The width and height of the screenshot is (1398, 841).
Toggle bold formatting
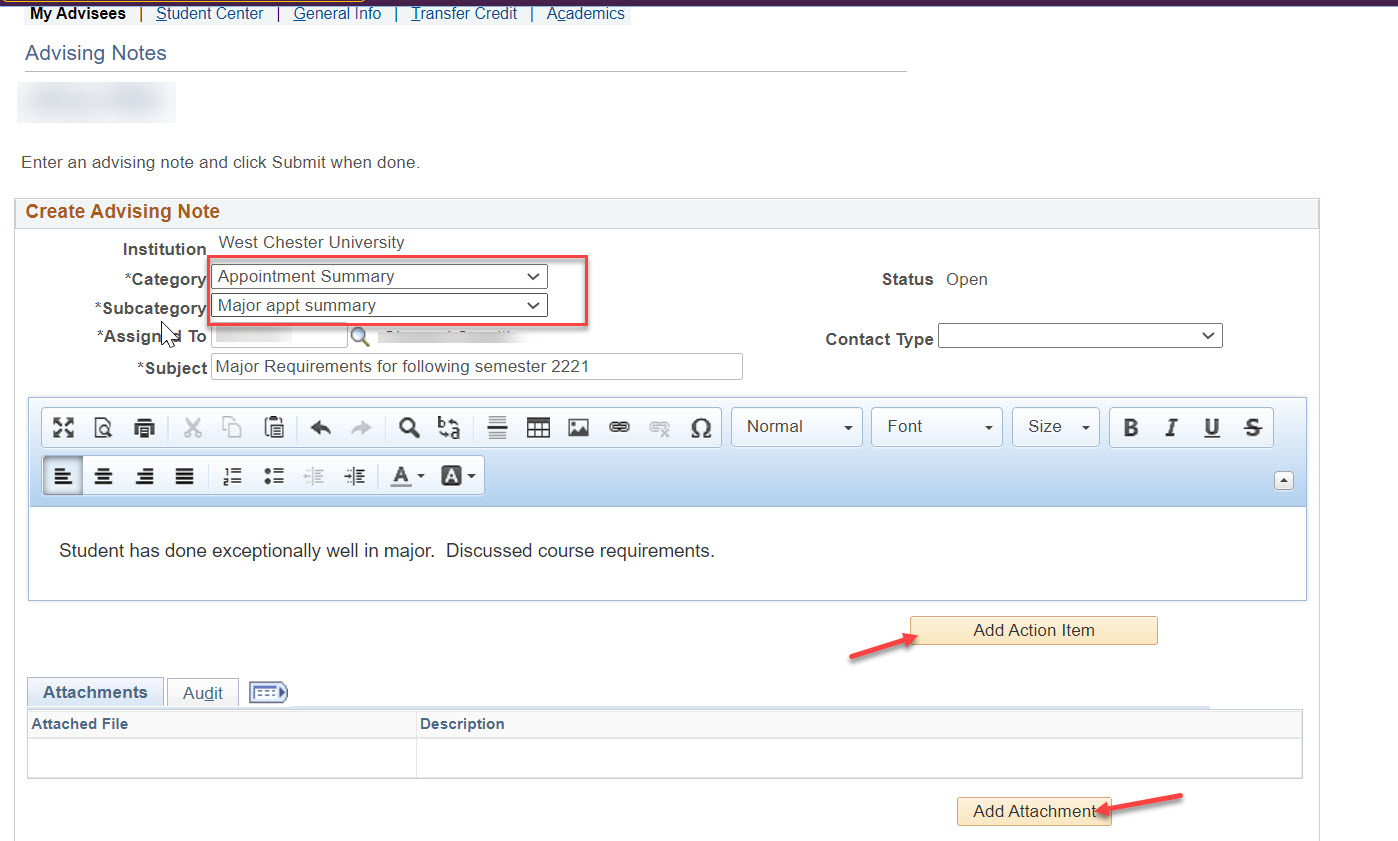pos(1131,428)
